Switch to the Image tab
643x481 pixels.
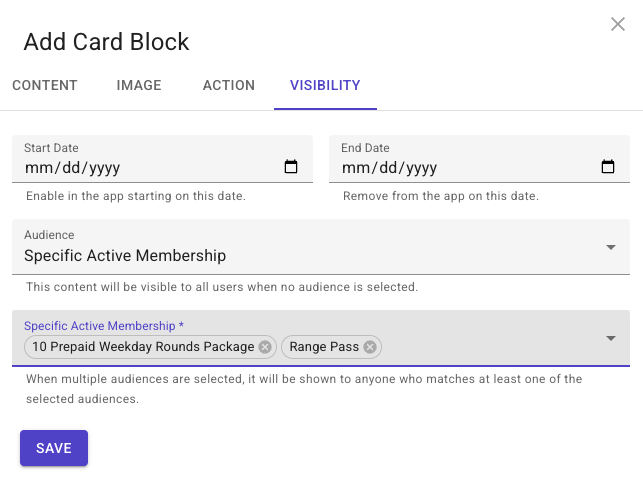[139, 85]
